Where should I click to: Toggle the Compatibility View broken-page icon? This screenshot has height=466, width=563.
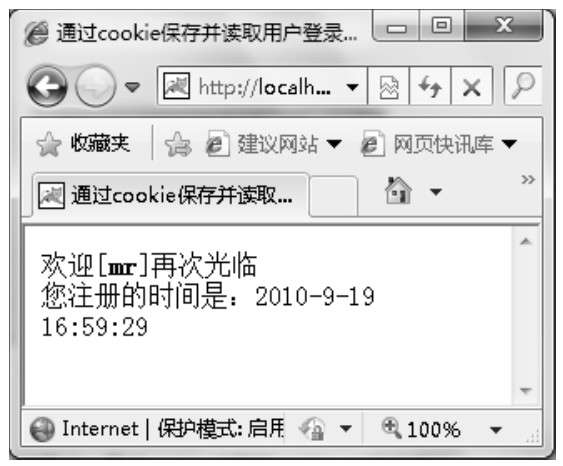tap(388, 87)
